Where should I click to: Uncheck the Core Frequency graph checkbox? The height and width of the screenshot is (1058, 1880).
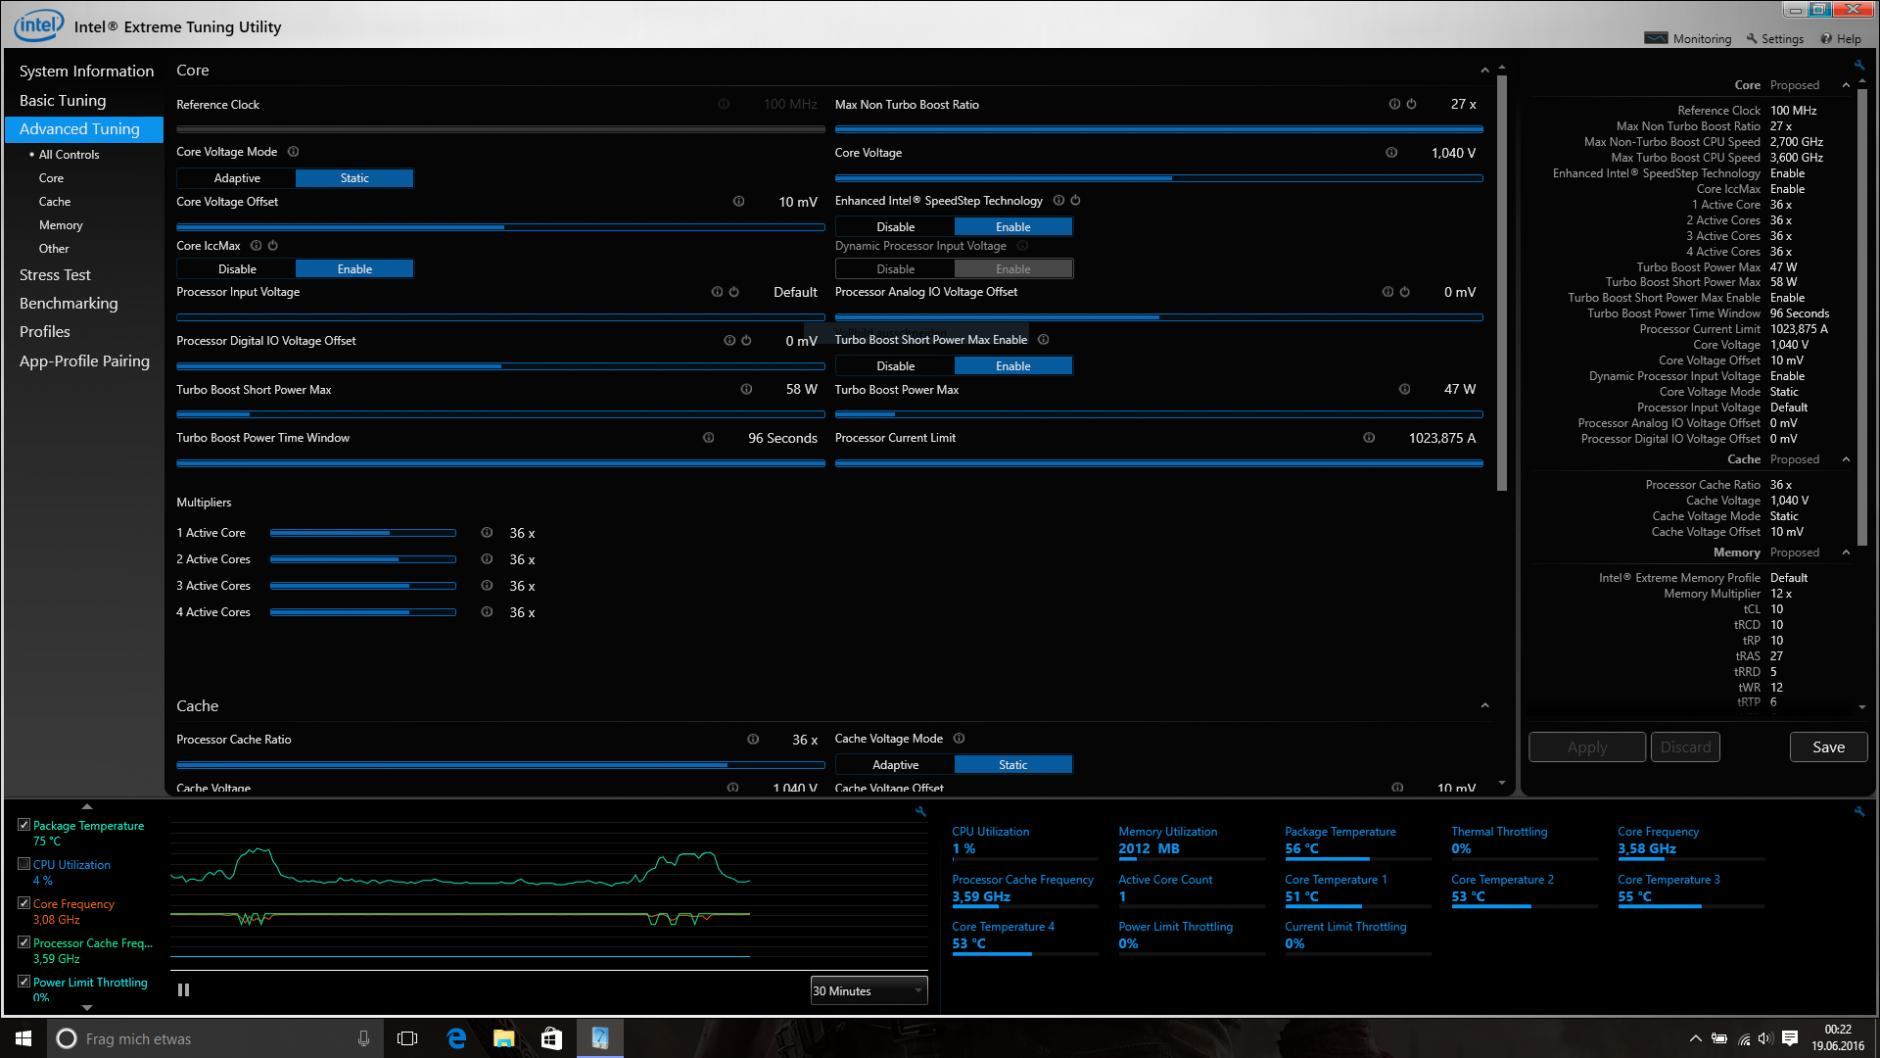point(24,903)
